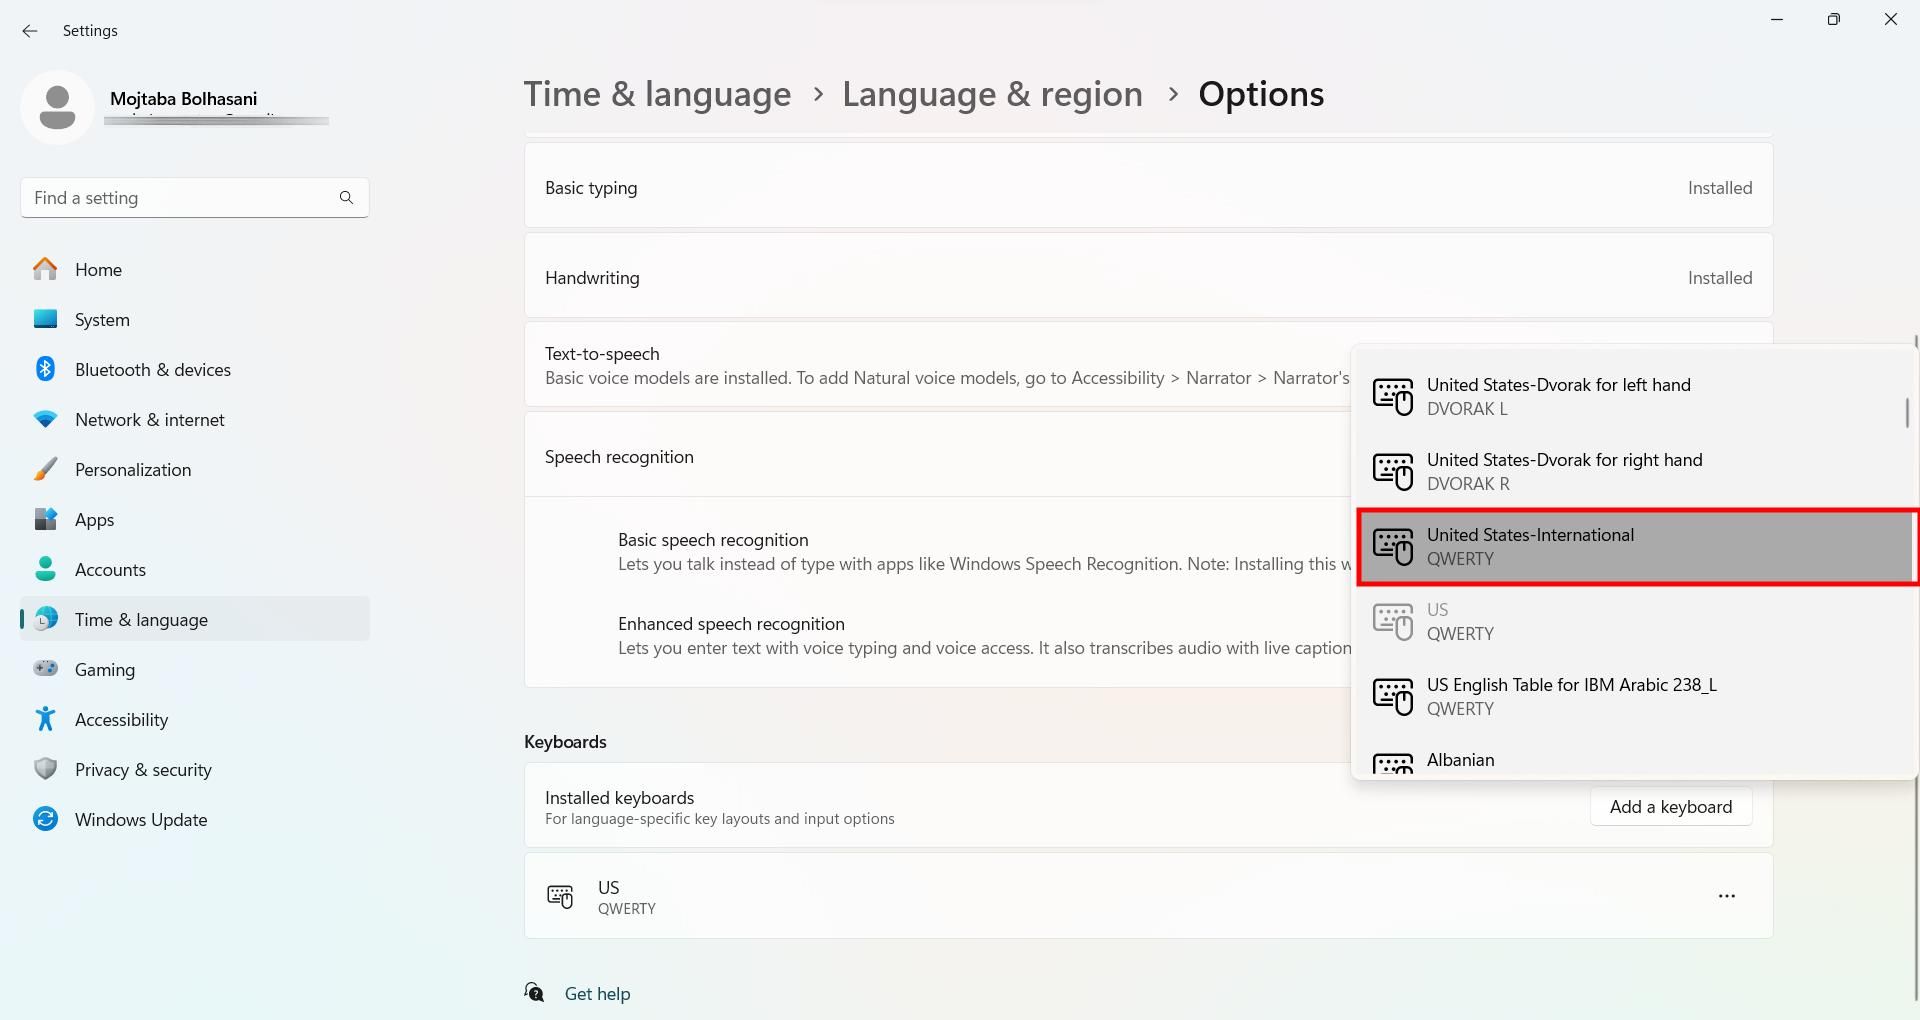This screenshot has height=1020, width=1920.
Task: Click the Windows Update icon
Action: (x=45, y=820)
